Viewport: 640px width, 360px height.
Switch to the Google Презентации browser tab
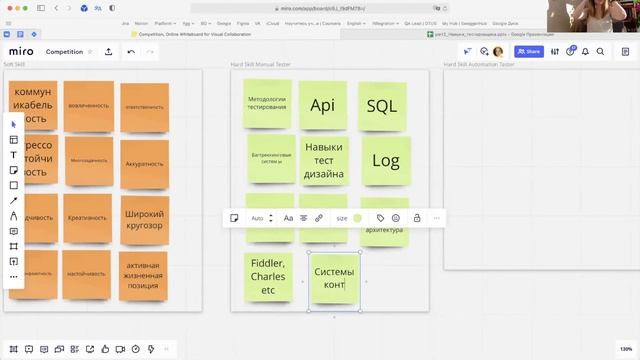[490, 34]
